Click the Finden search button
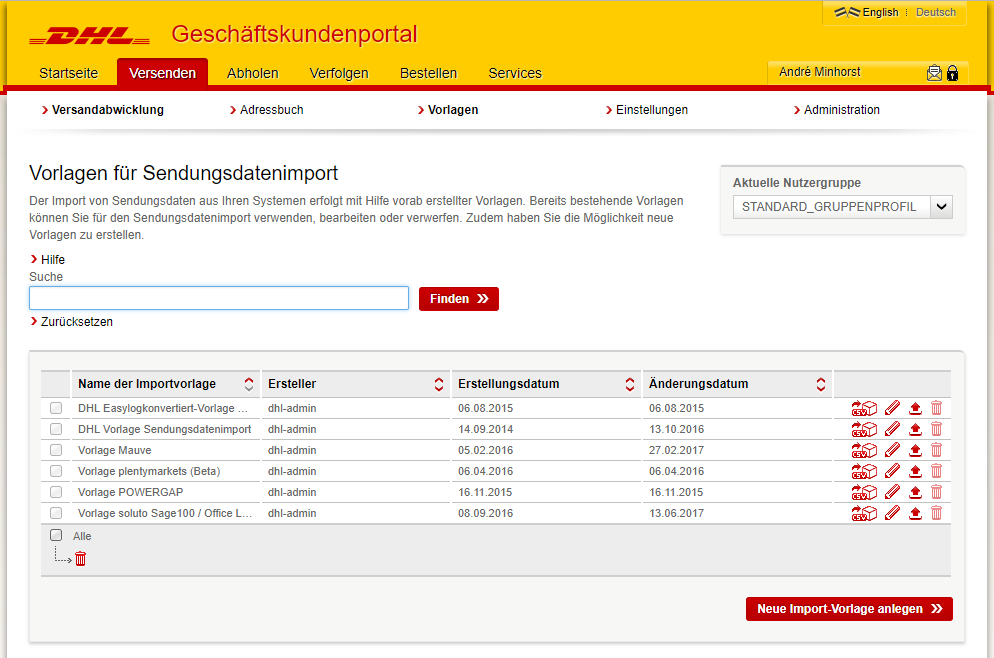Viewport: 994px width, 658px height. point(459,299)
